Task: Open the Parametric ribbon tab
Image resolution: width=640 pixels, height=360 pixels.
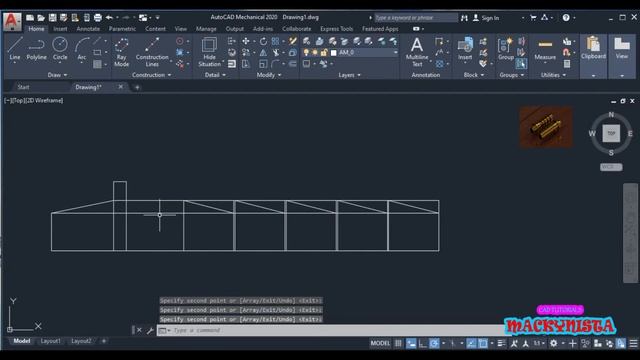Action: [122, 29]
